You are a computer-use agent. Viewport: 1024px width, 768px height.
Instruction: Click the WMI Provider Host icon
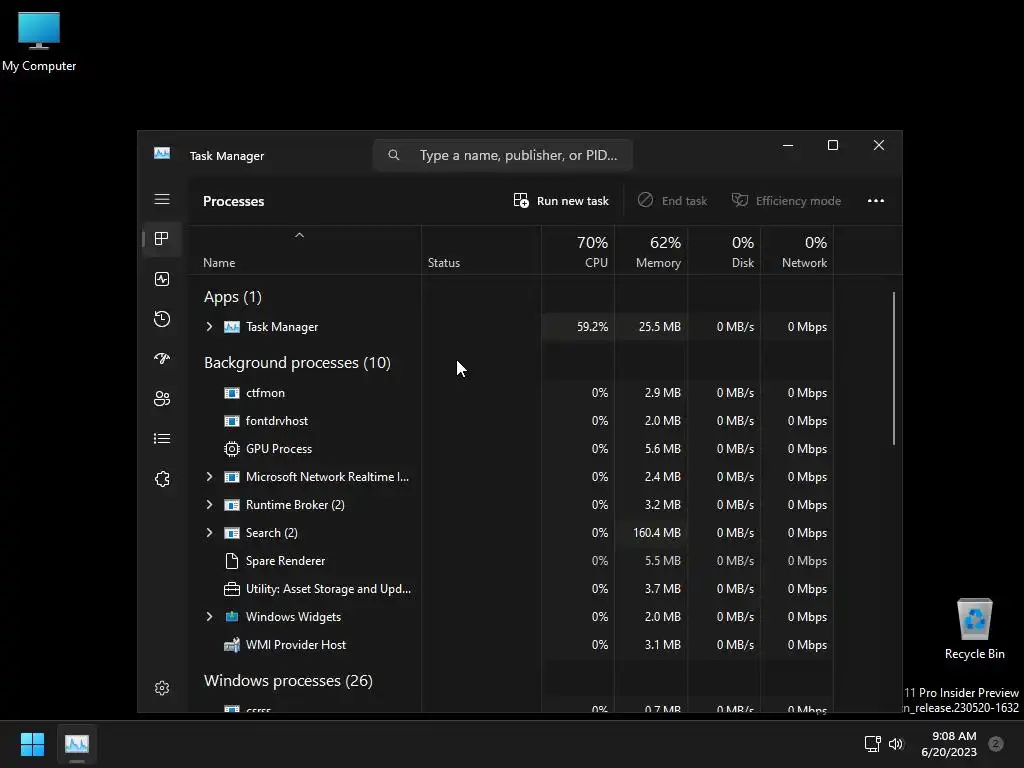tap(232, 645)
